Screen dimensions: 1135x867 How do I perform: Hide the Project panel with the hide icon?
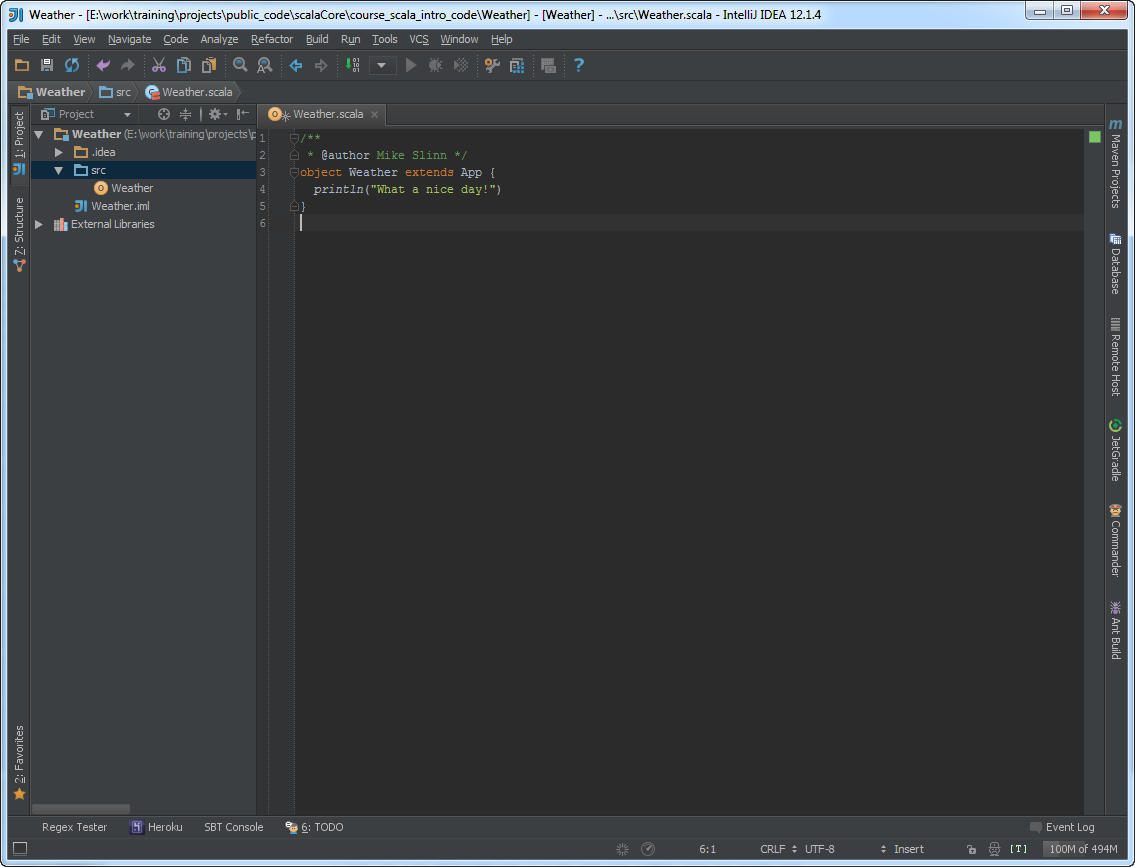tap(243, 114)
